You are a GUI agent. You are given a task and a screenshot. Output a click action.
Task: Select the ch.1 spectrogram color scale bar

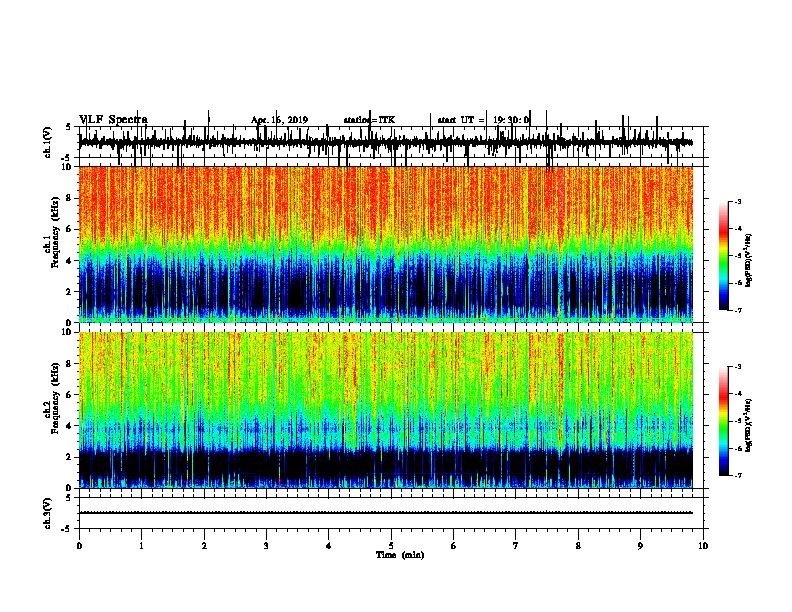pos(723,256)
